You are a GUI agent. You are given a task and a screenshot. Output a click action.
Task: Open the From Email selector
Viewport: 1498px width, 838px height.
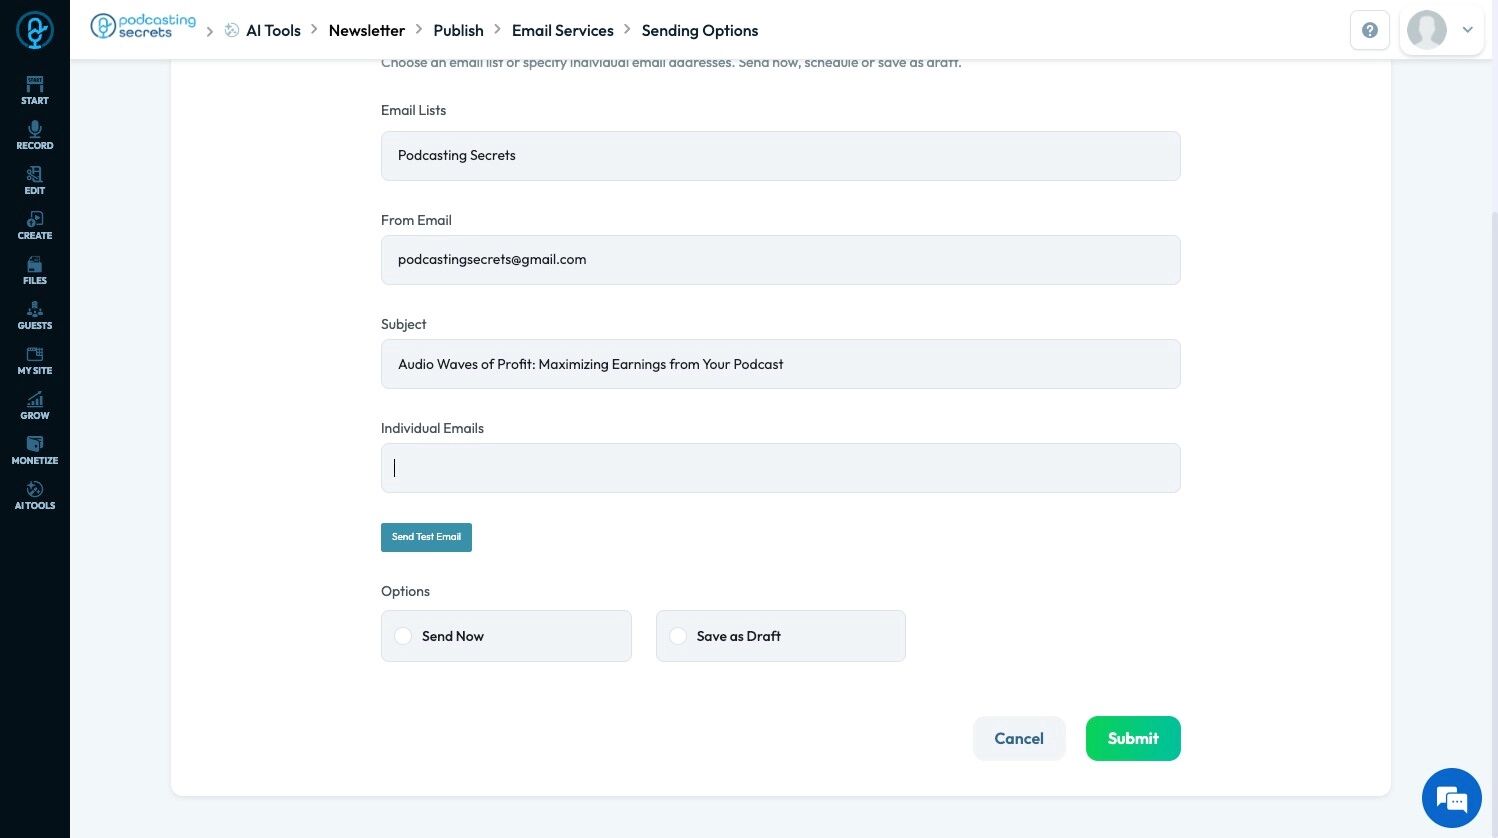coord(780,260)
